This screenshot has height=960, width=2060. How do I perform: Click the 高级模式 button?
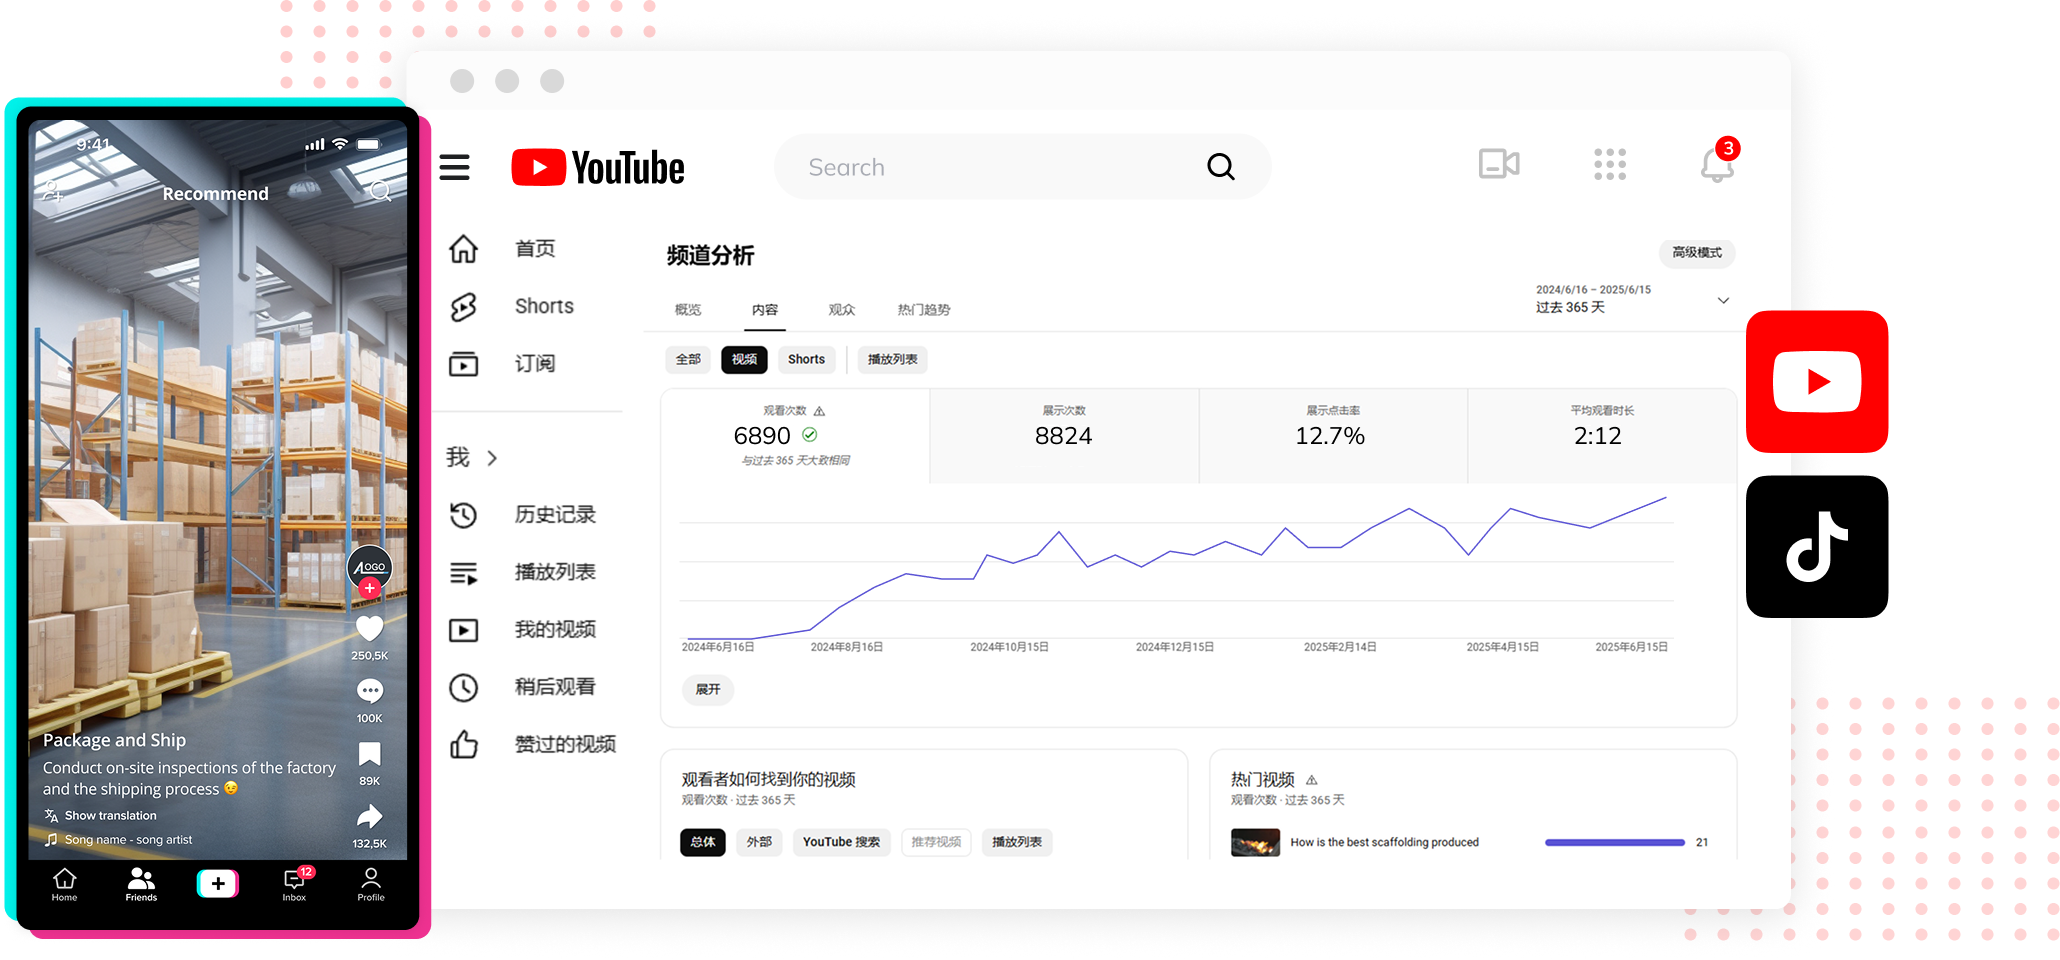click(x=1697, y=253)
